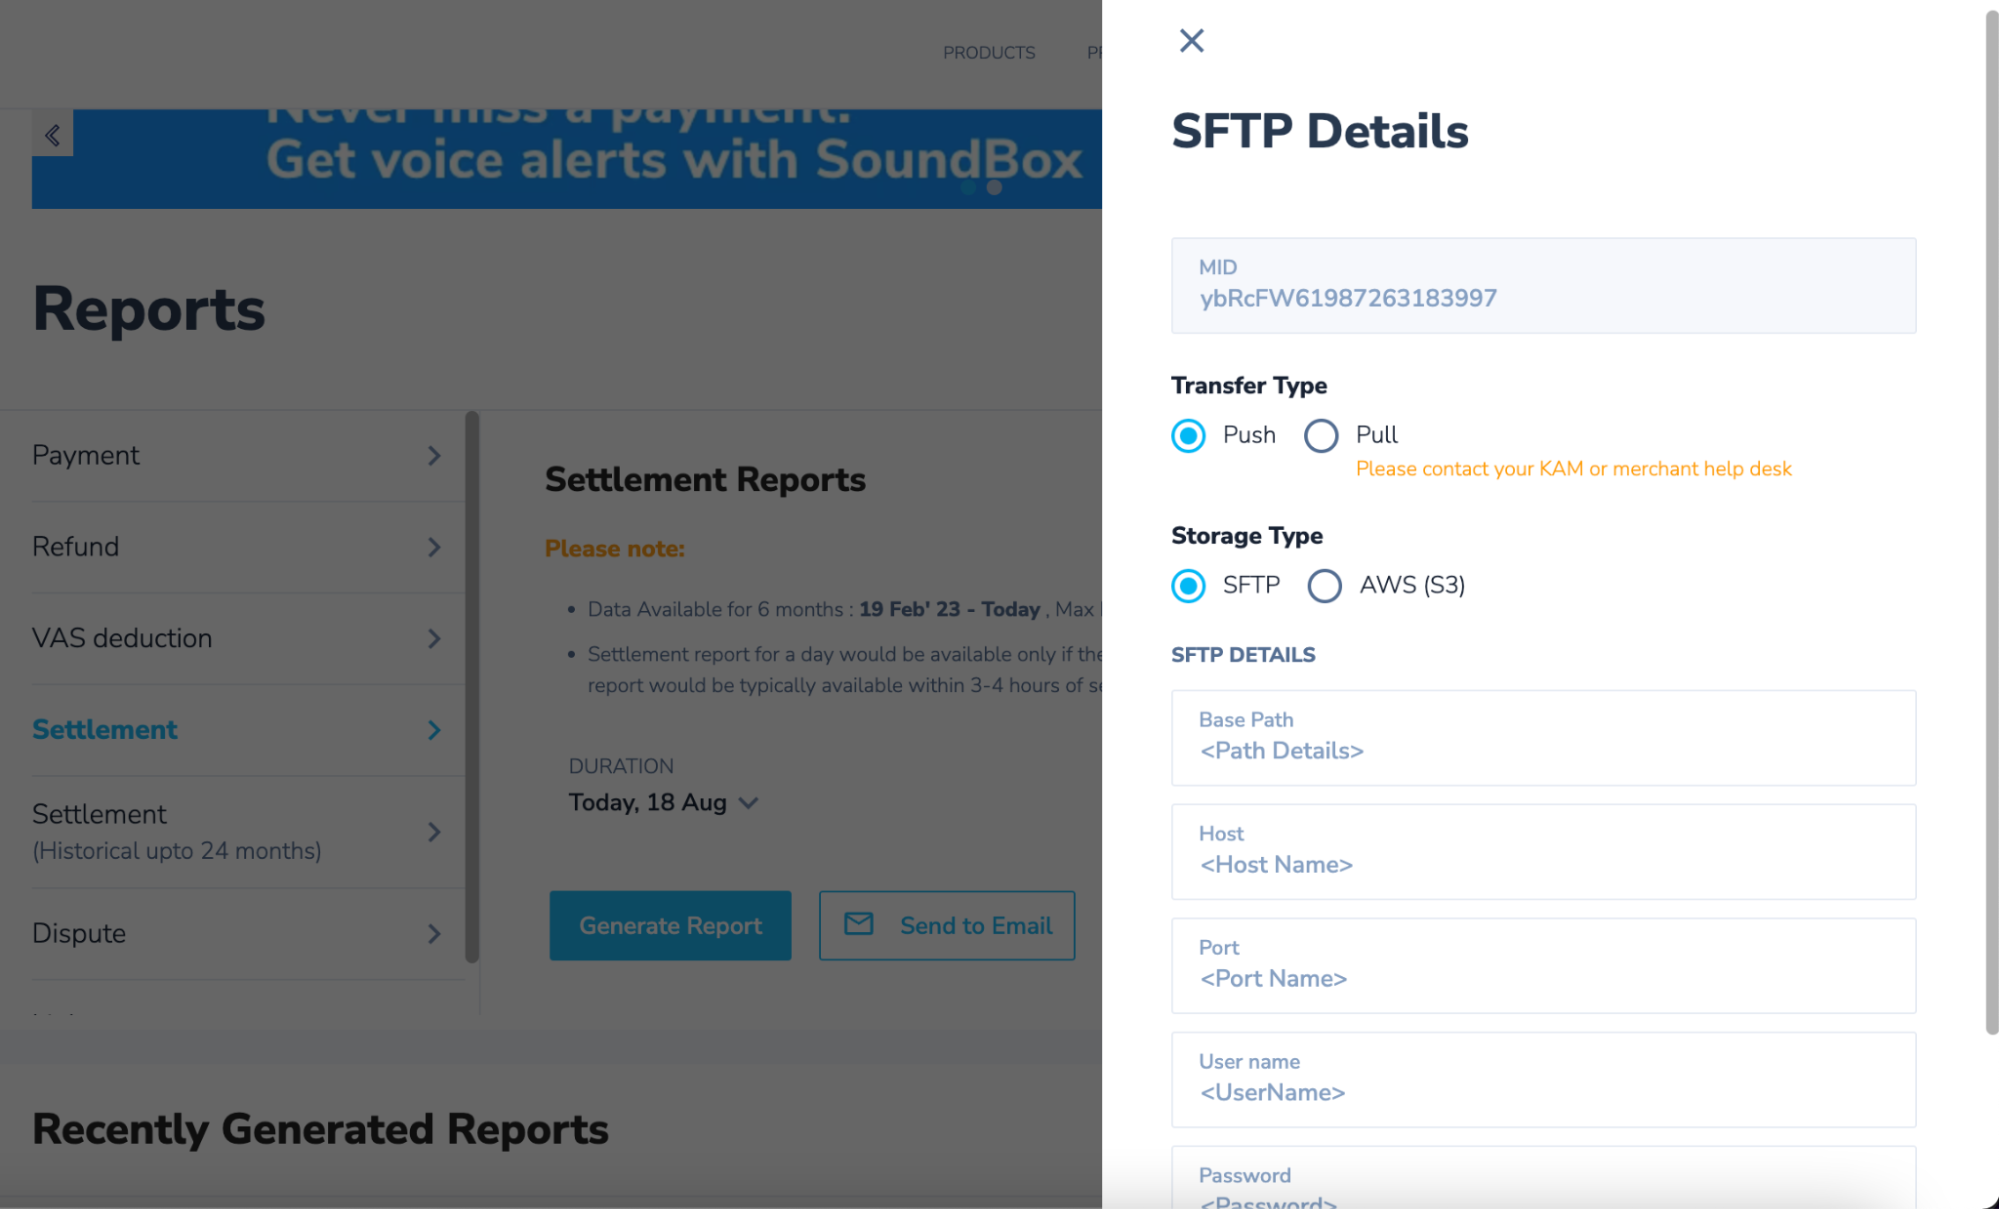Select the Pull transfer type
Image resolution: width=1999 pixels, height=1210 pixels.
click(x=1321, y=435)
